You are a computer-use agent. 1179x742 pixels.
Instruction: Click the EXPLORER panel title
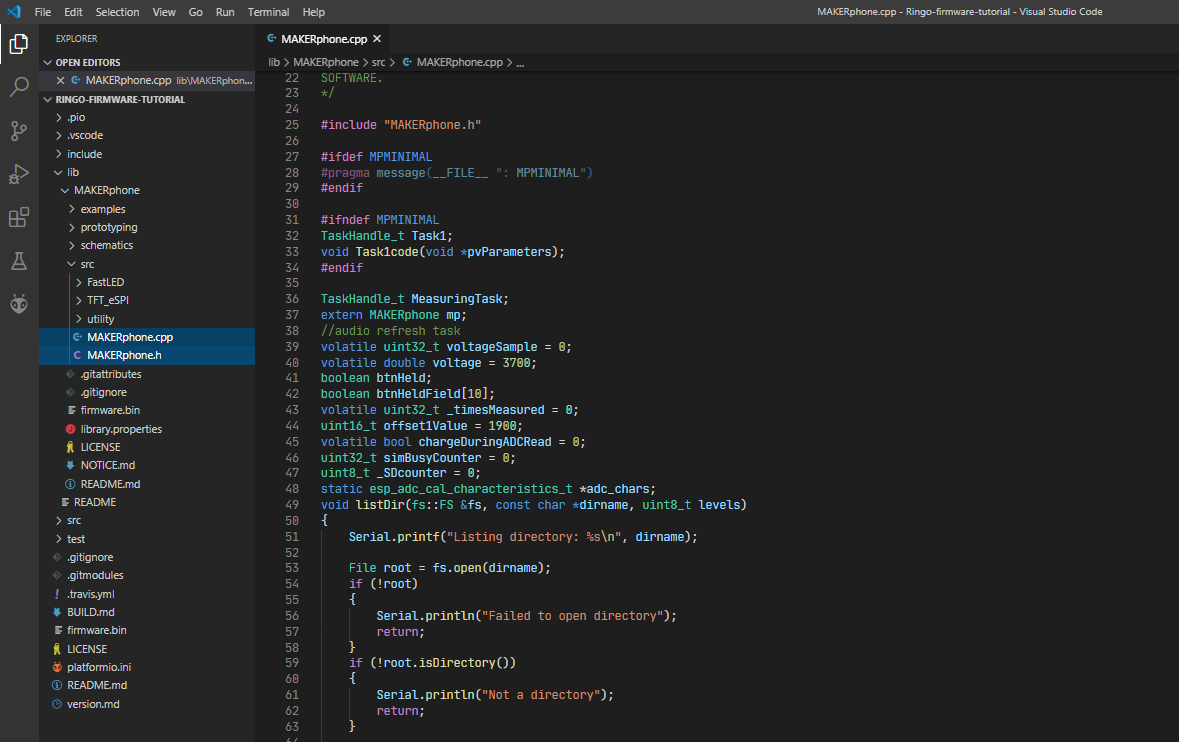point(77,38)
